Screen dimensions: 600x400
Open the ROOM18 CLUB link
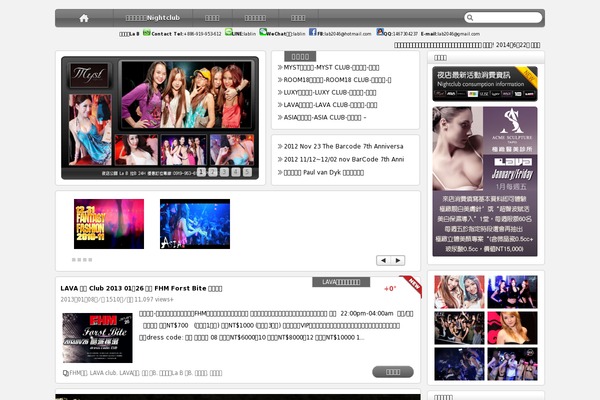(x=337, y=80)
